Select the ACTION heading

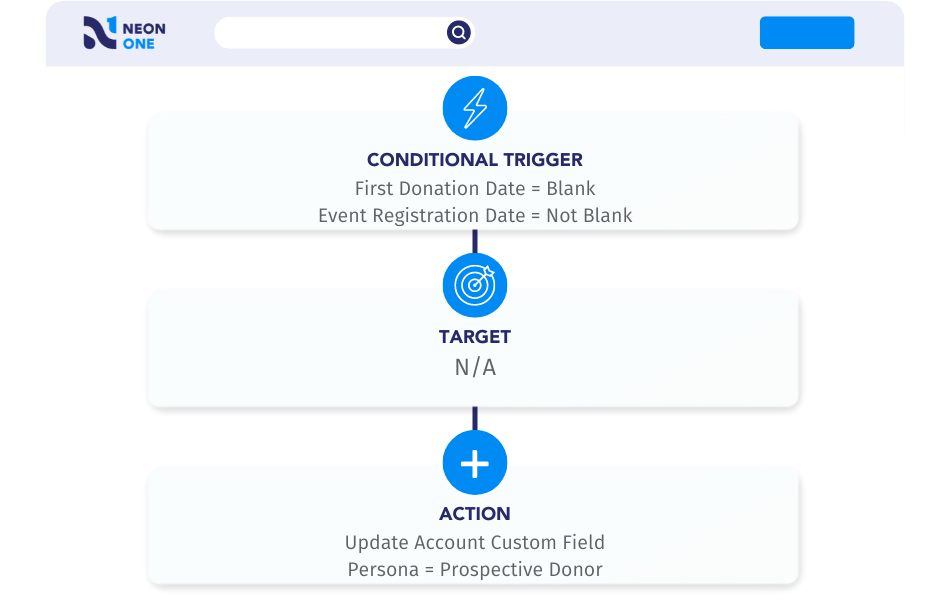[474, 514]
